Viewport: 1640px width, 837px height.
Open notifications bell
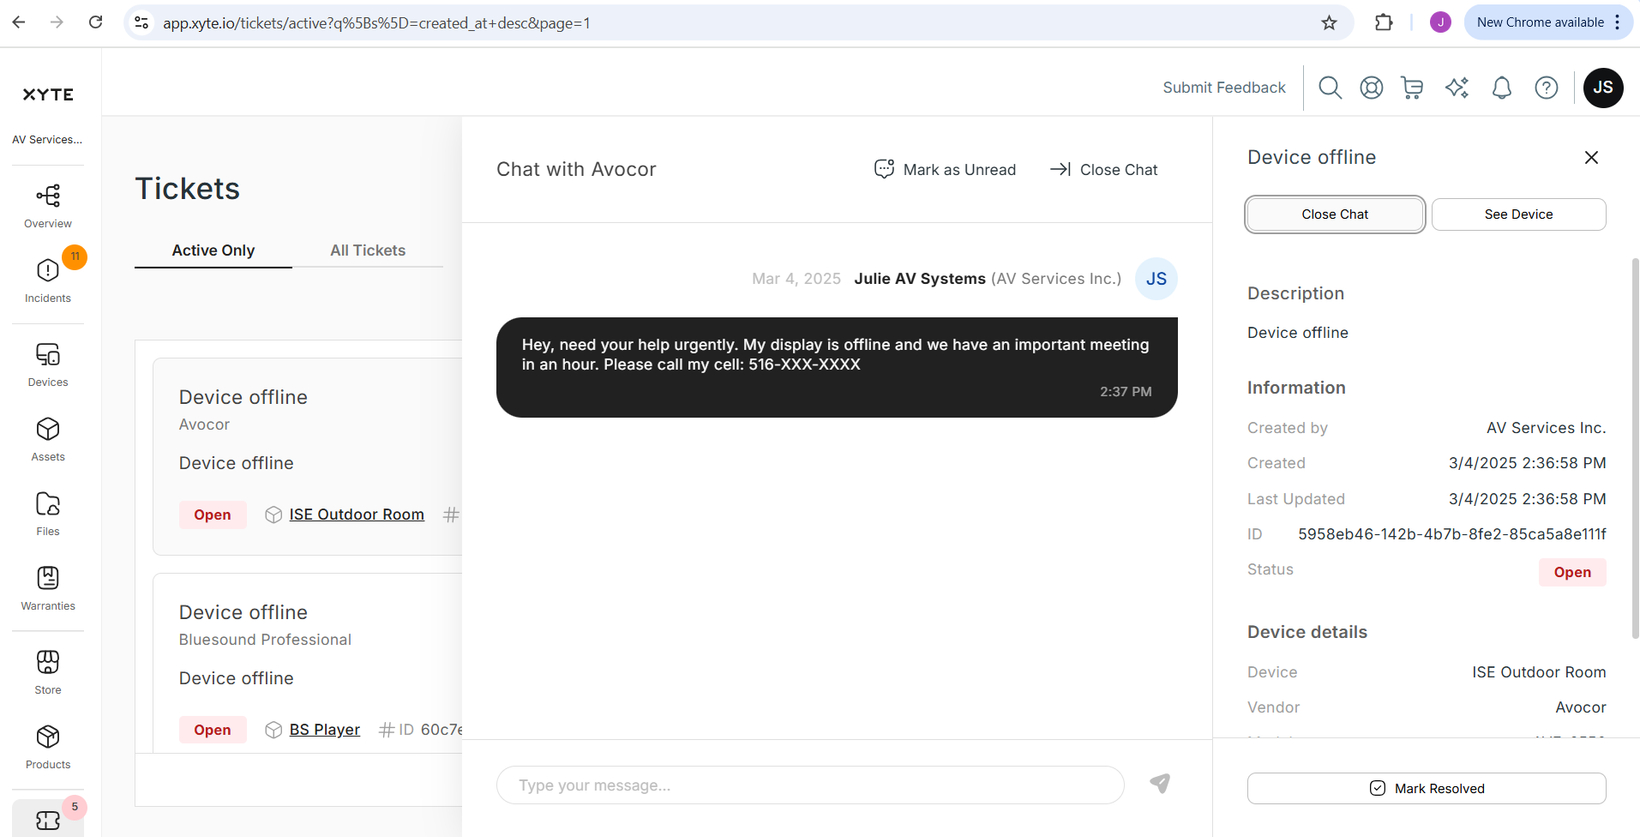[1502, 88]
